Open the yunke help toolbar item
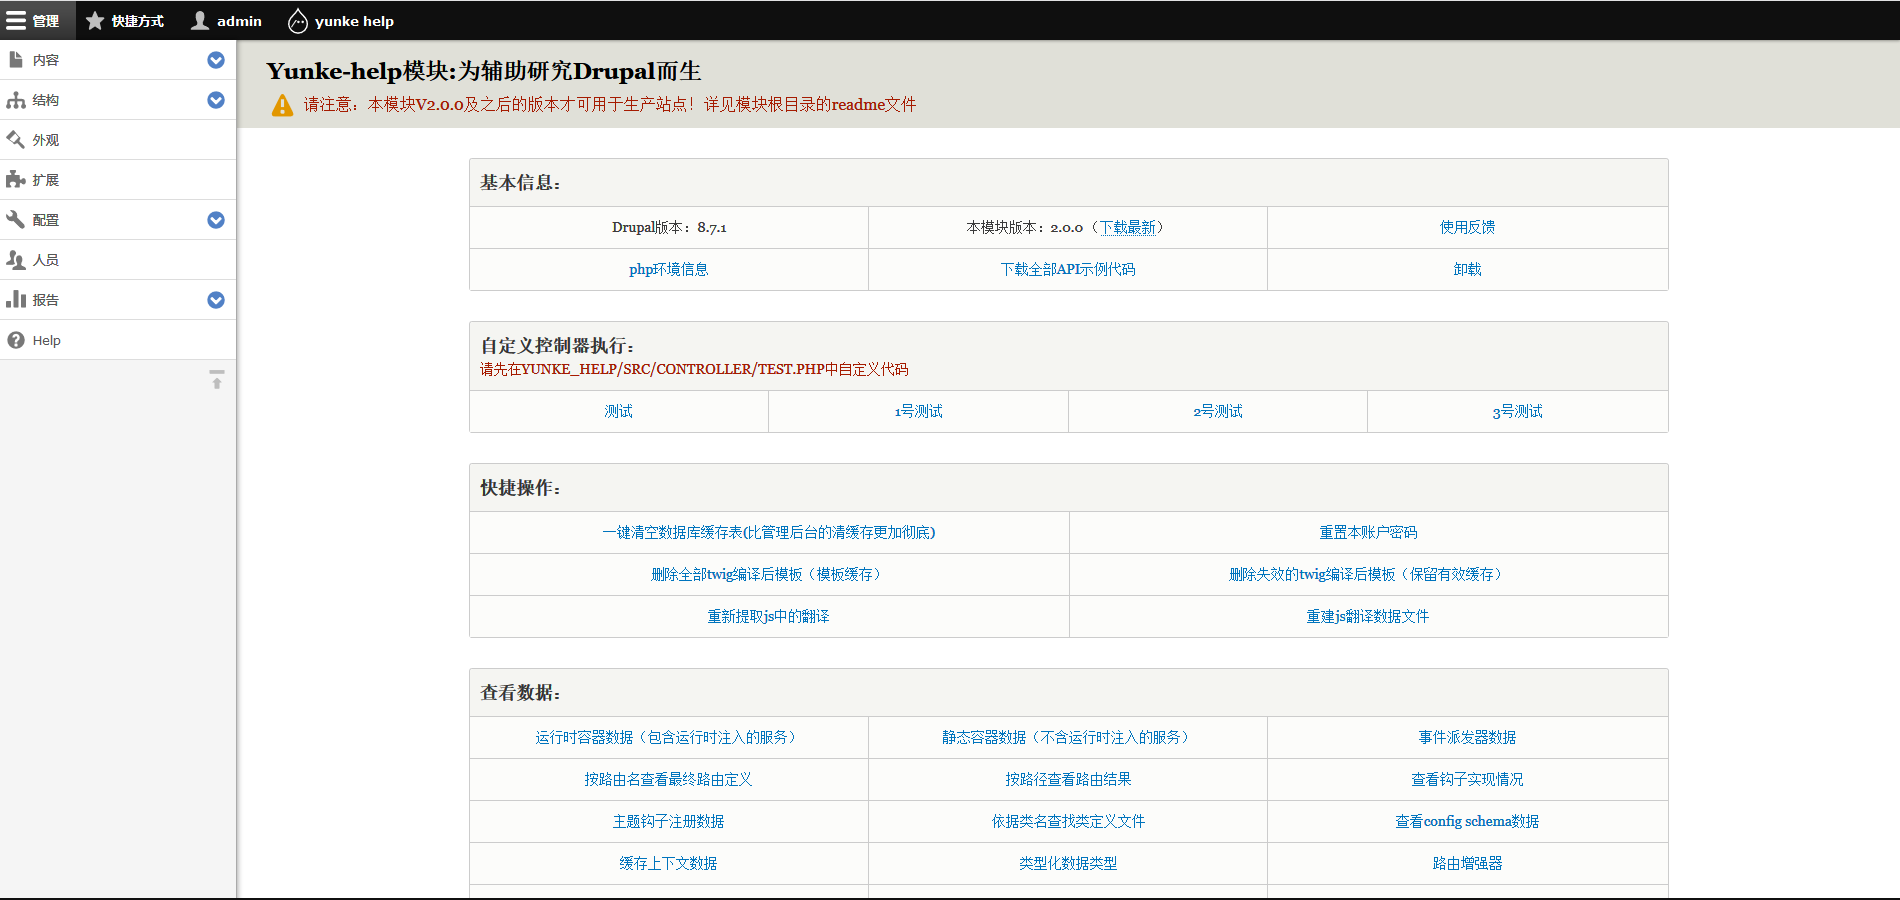Viewport: 1900px width, 900px height. tap(341, 20)
